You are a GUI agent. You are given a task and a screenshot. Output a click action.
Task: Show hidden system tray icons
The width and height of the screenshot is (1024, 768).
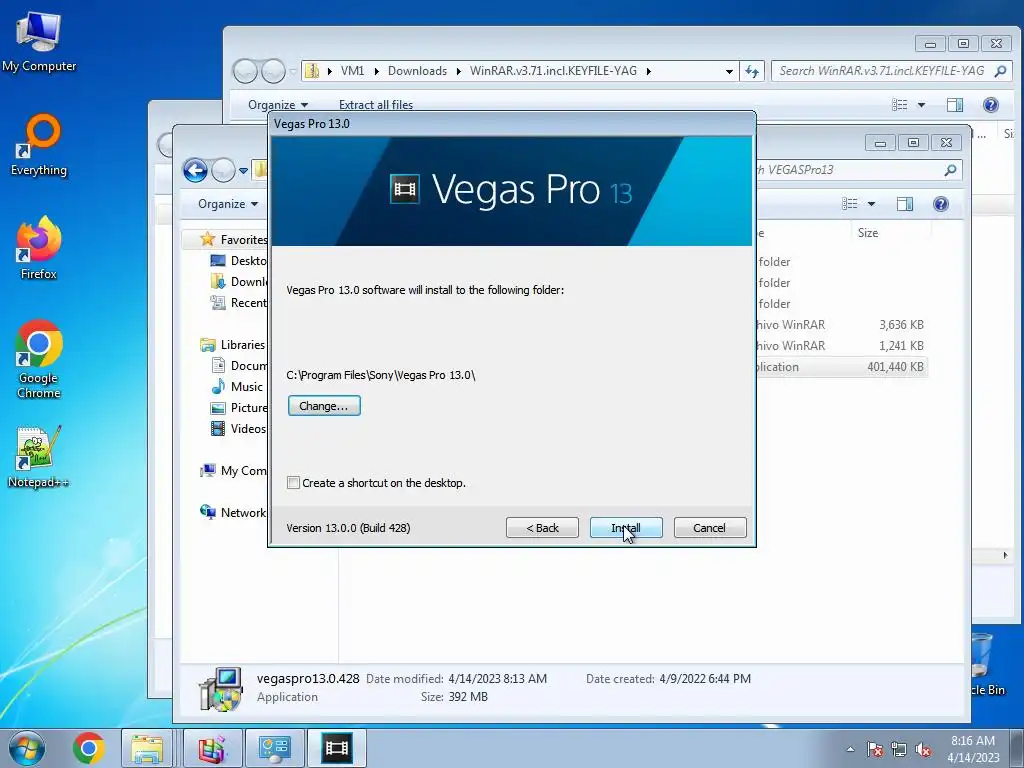pos(850,749)
